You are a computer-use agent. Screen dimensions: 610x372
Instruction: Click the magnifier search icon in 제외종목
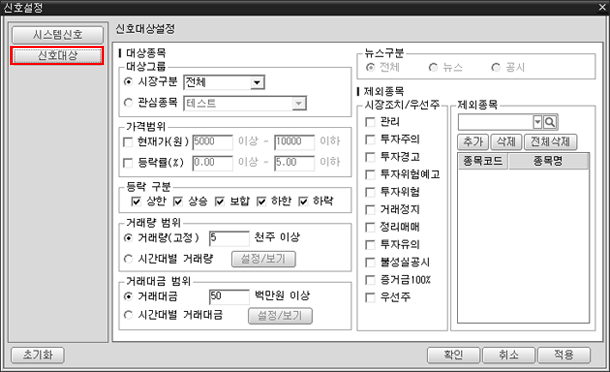[x=550, y=122]
